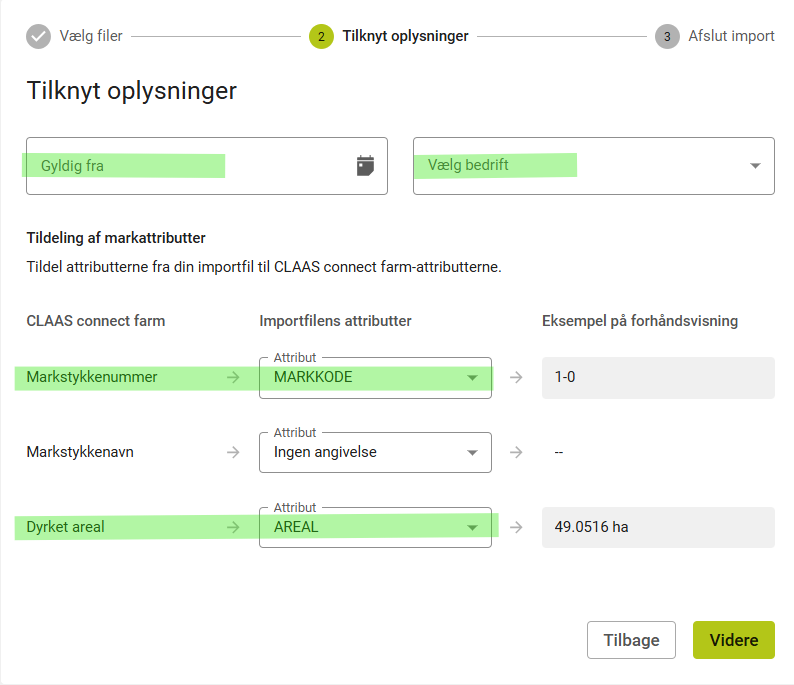Viewport: 794px width, 685px height.
Task: Click the step 2 circle icon
Action: click(x=321, y=37)
